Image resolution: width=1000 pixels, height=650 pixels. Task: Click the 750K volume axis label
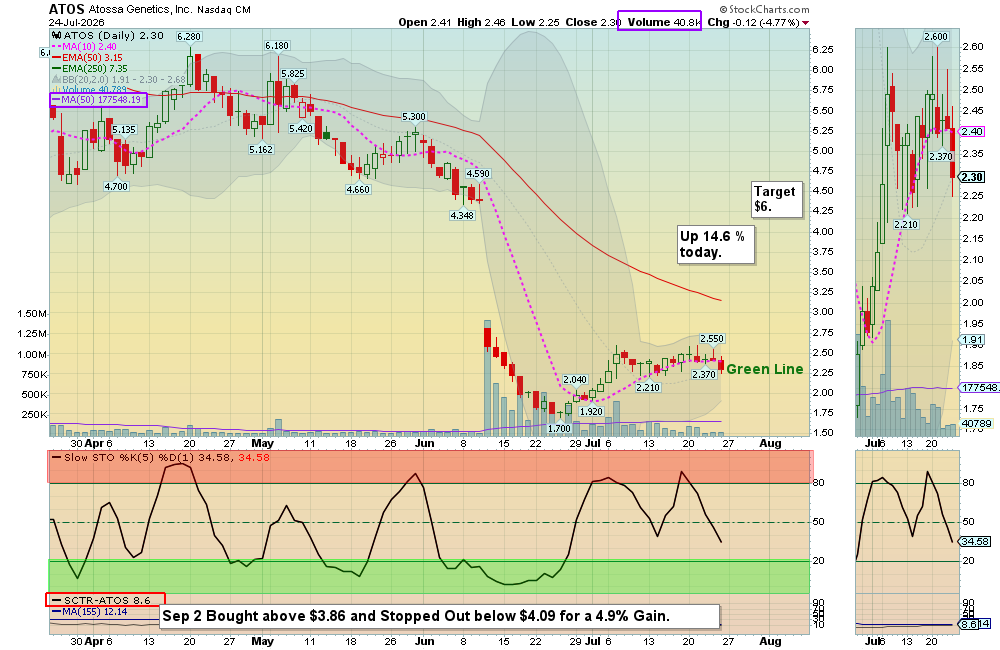[x=34, y=374]
